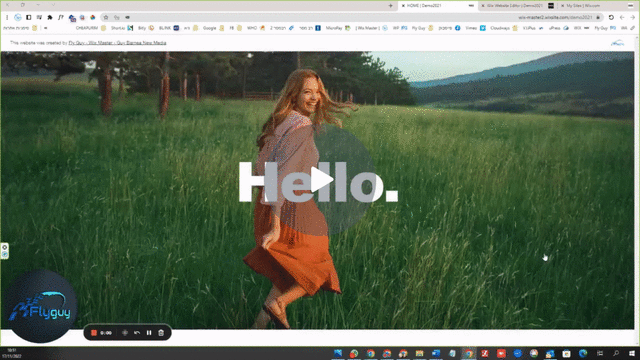Open the Cloudways bookmark folder
The width and height of the screenshot is (640, 360).
point(504,28)
